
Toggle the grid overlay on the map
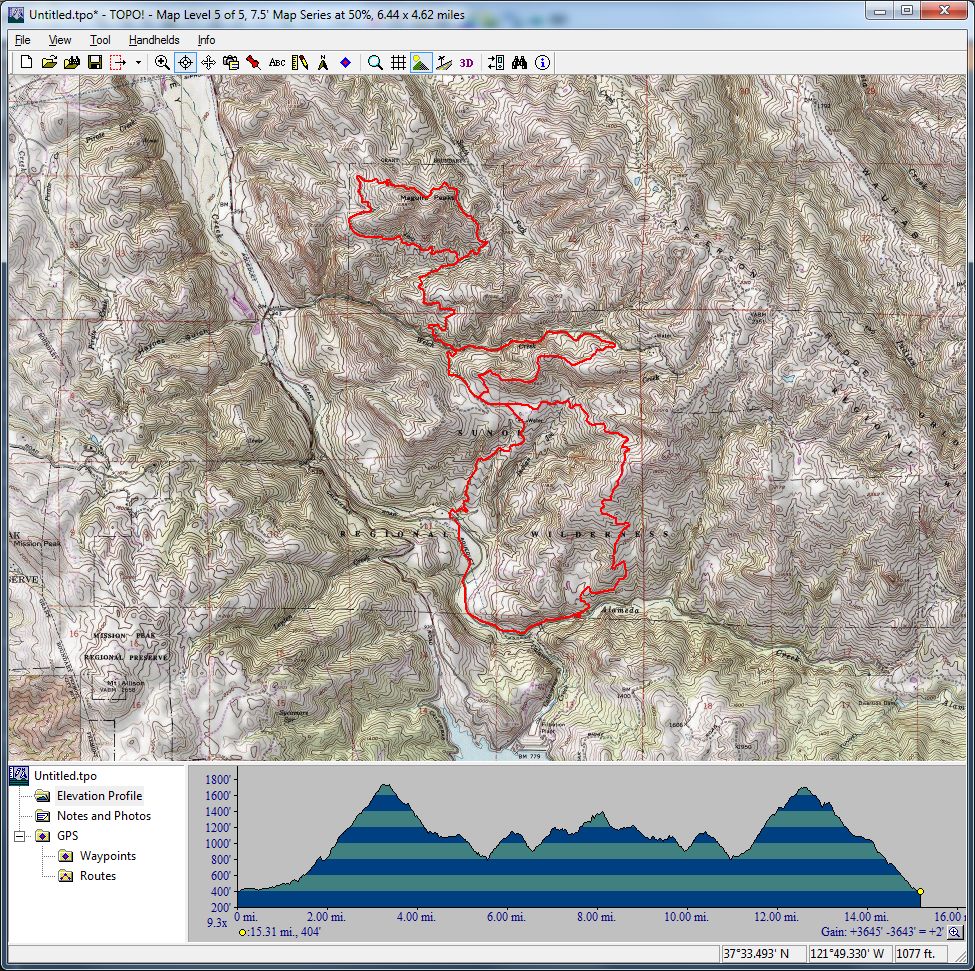(398, 62)
